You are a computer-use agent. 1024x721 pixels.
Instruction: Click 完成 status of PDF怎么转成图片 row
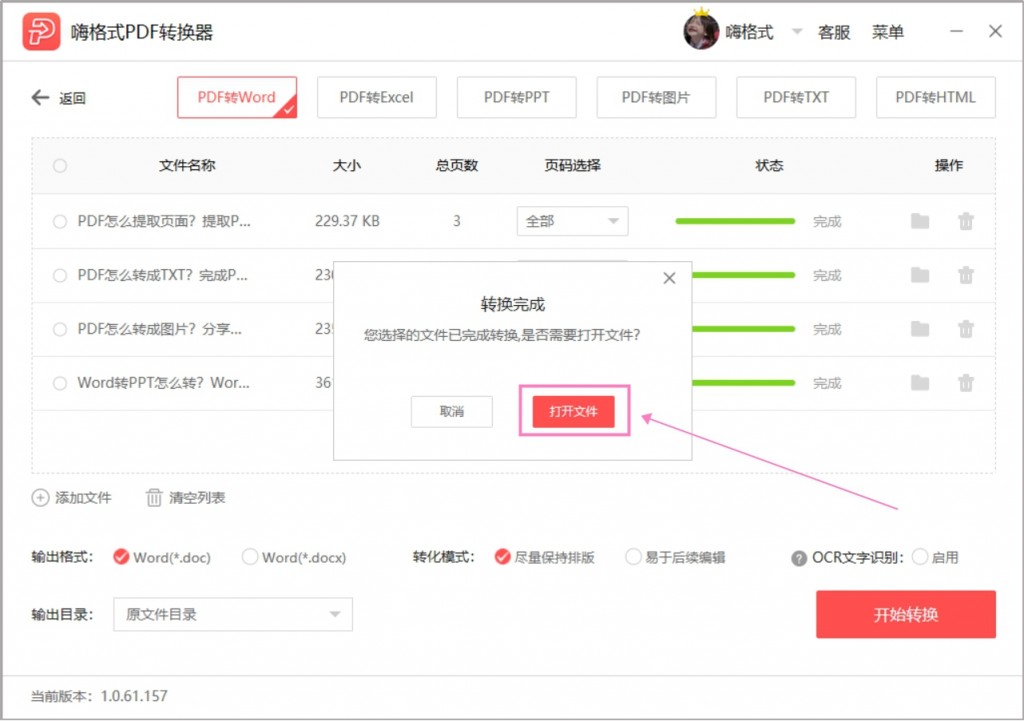click(x=827, y=329)
